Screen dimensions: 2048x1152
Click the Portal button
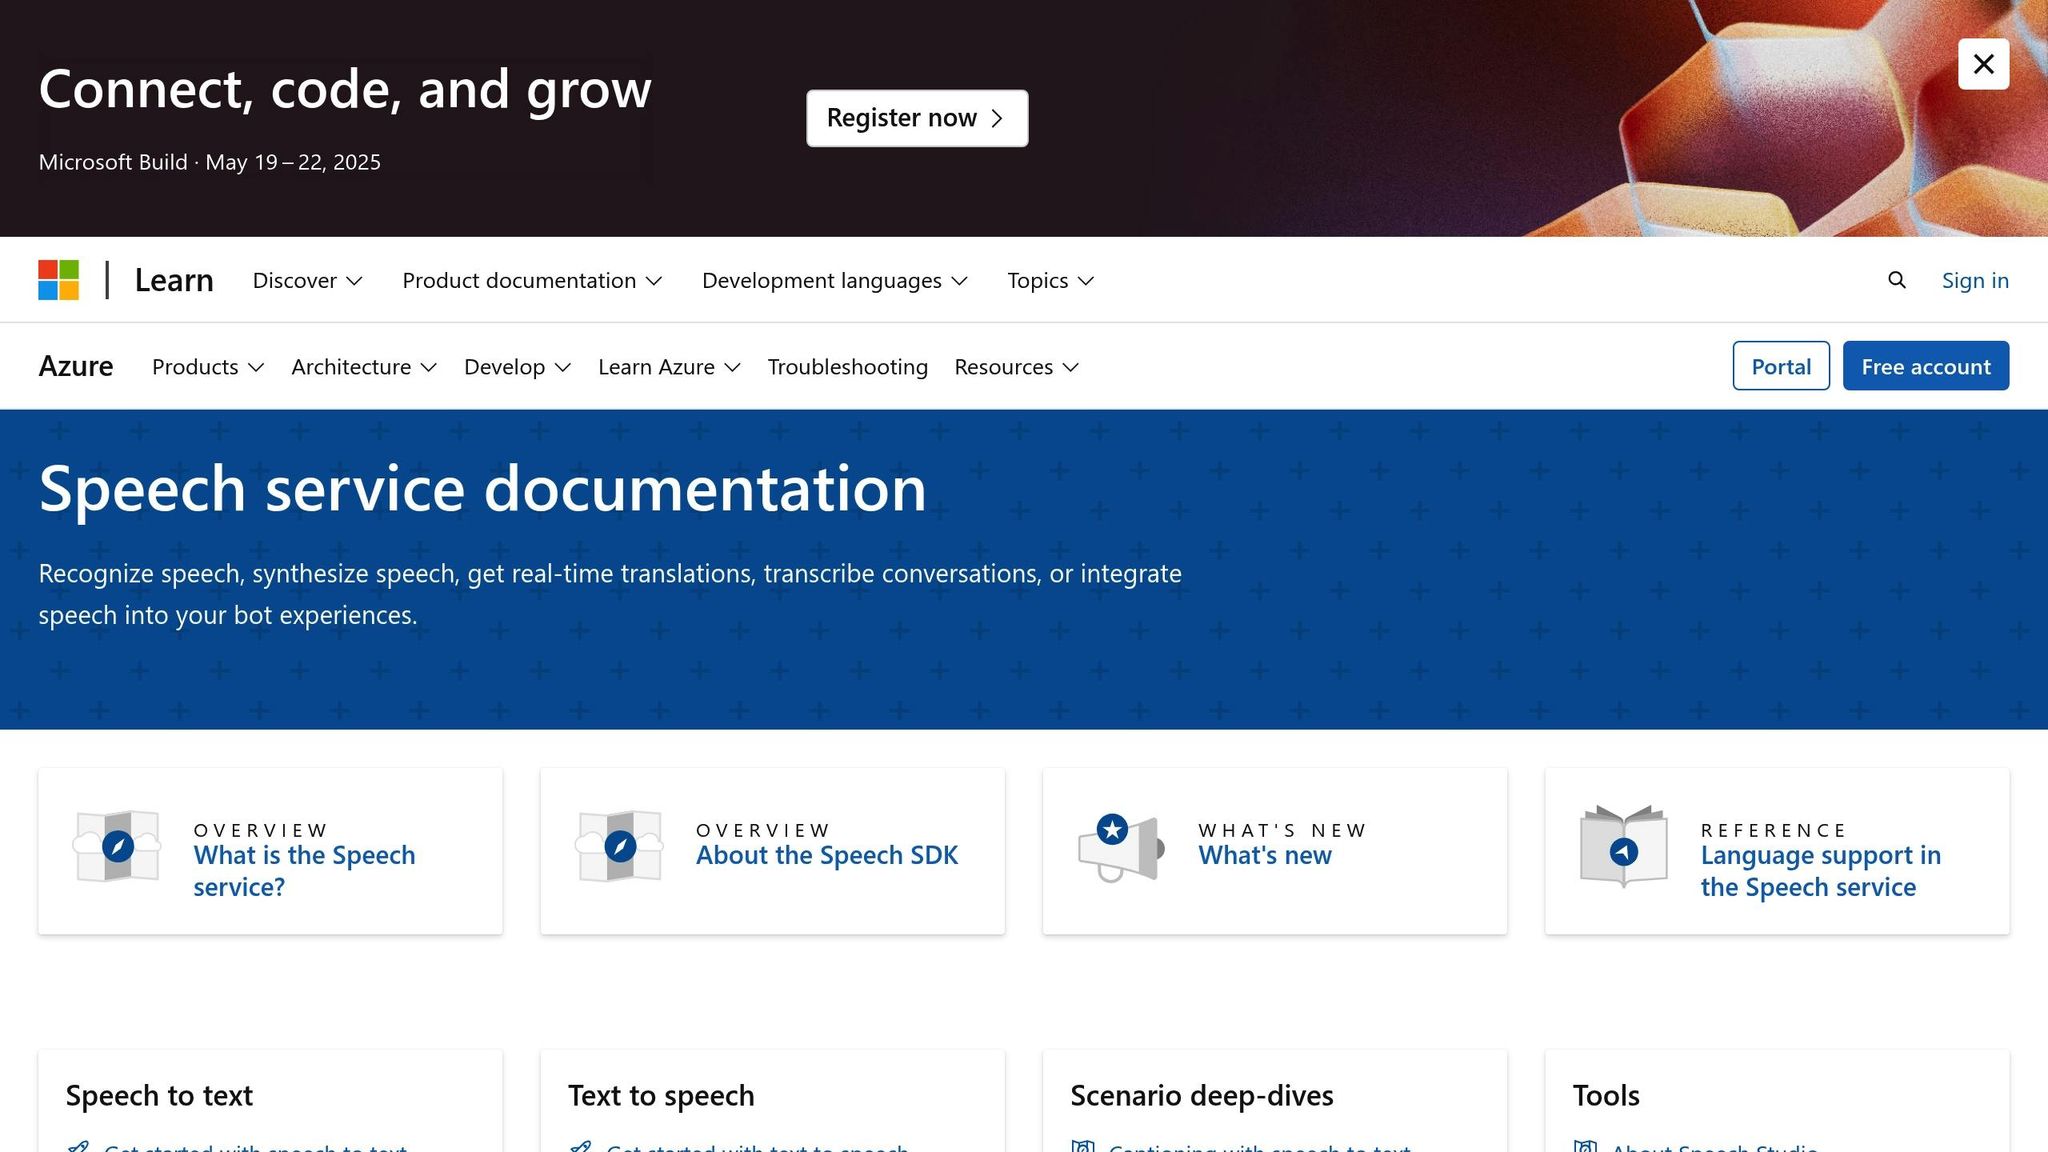[1781, 366]
